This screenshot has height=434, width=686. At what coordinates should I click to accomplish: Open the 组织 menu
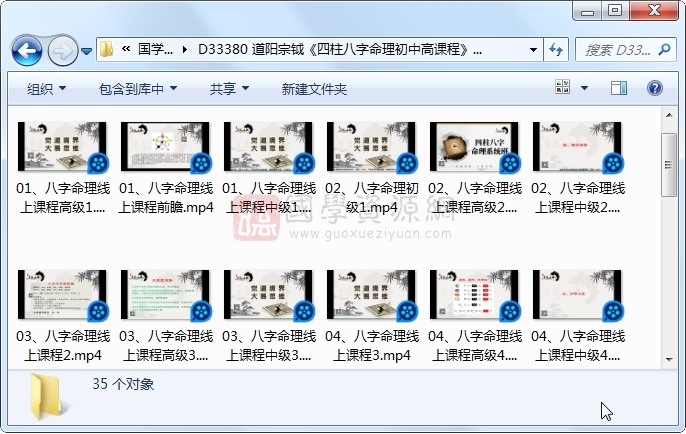click(x=47, y=89)
